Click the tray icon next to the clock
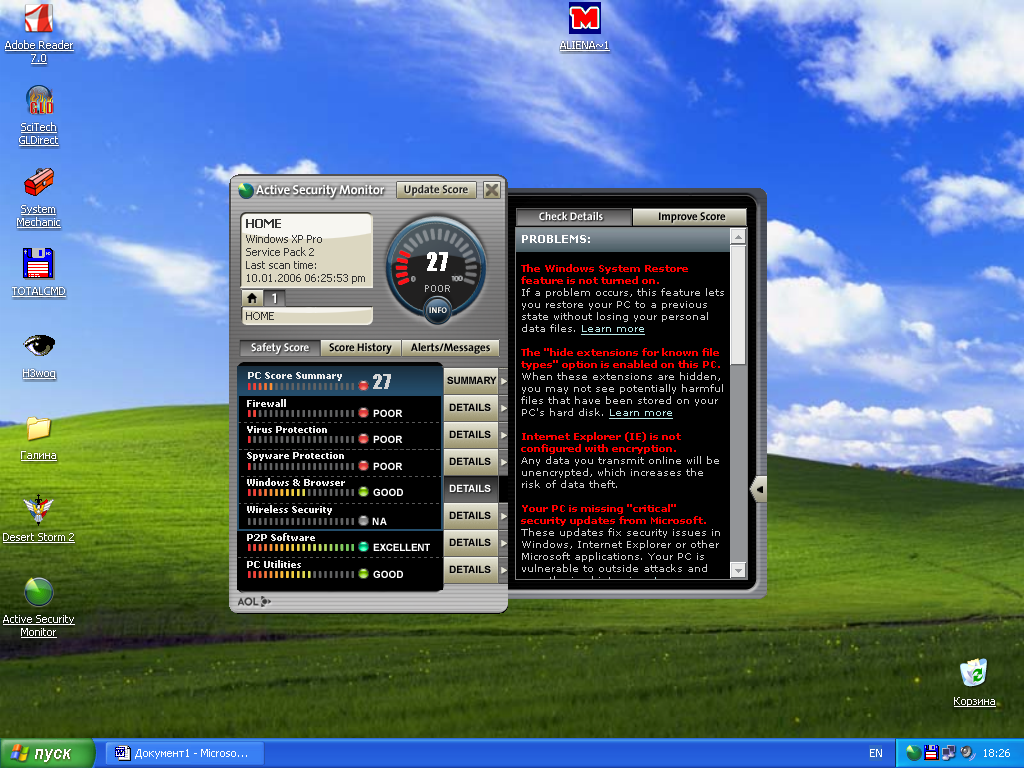The width and height of the screenshot is (1024, 768). pos(967,753)
